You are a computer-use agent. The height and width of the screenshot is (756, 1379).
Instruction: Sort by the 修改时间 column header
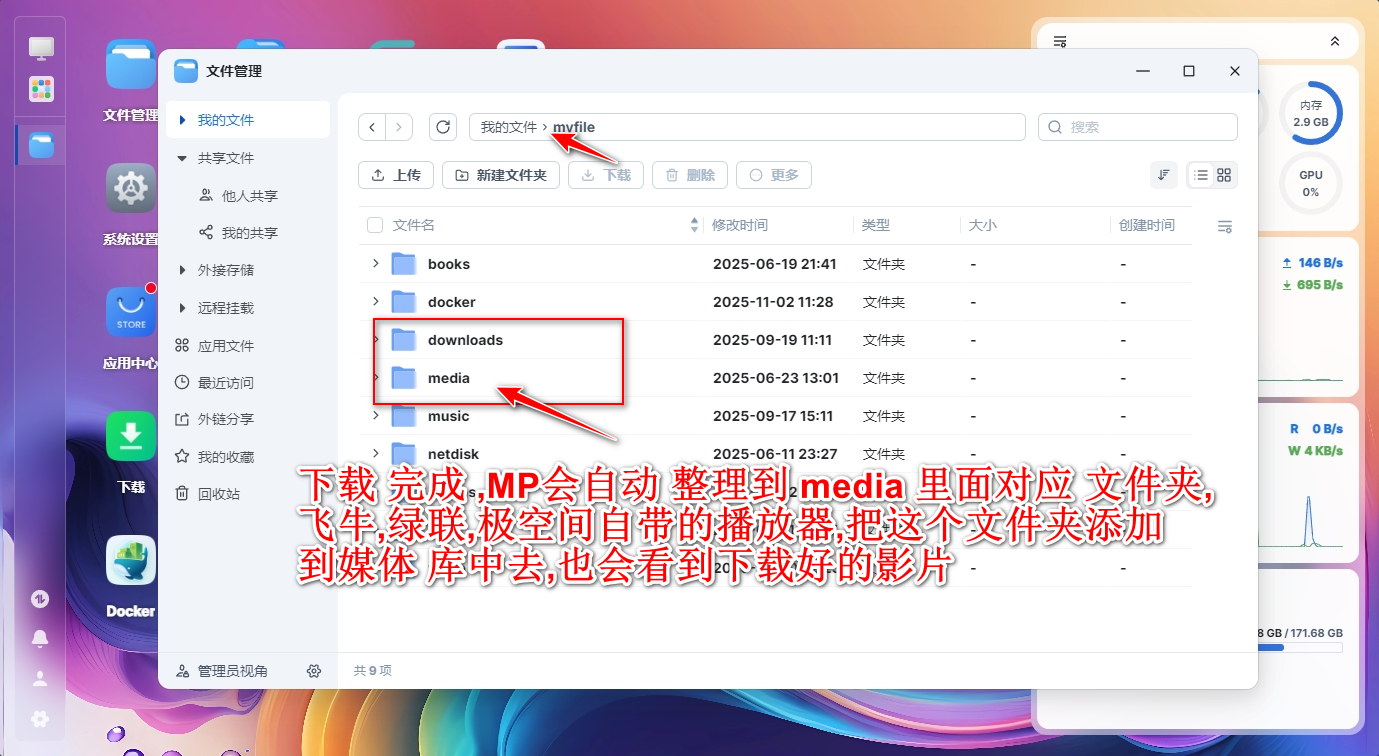click(x=740, y=226)
